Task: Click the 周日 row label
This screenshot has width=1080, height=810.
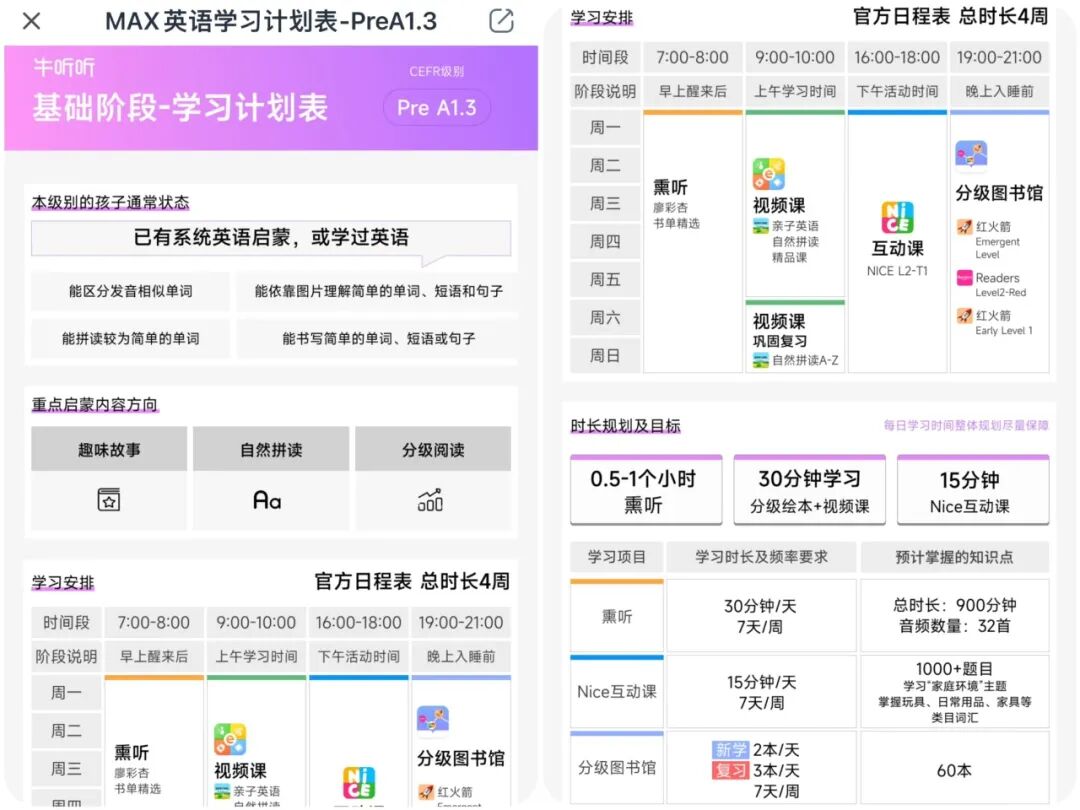Action: click(x=605, y=356)
